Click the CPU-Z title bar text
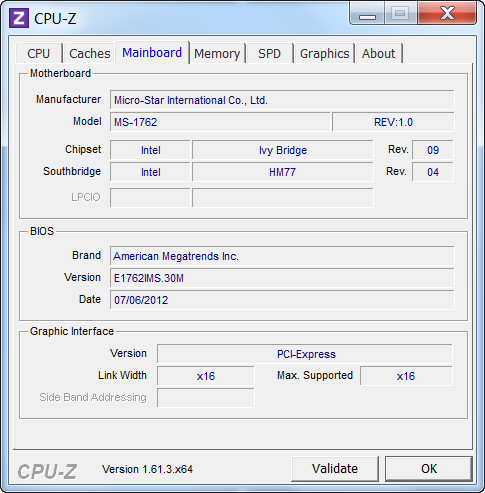The image size is (485, 493). pos(55,18)
